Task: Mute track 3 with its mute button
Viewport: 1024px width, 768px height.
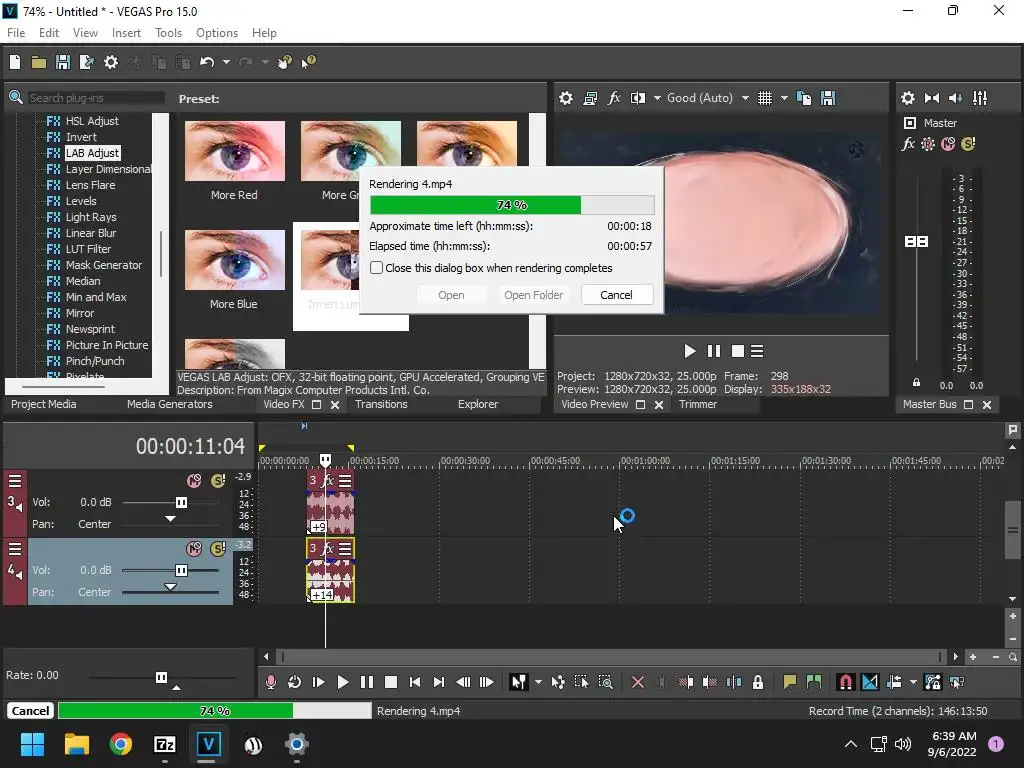Action: click(194, 481)
